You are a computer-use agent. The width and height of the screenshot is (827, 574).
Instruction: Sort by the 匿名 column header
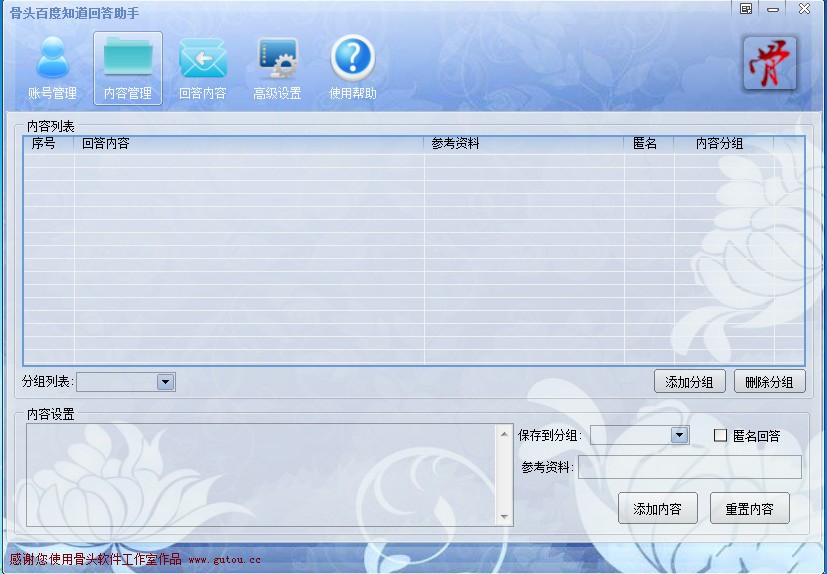(x=649, y=144)
